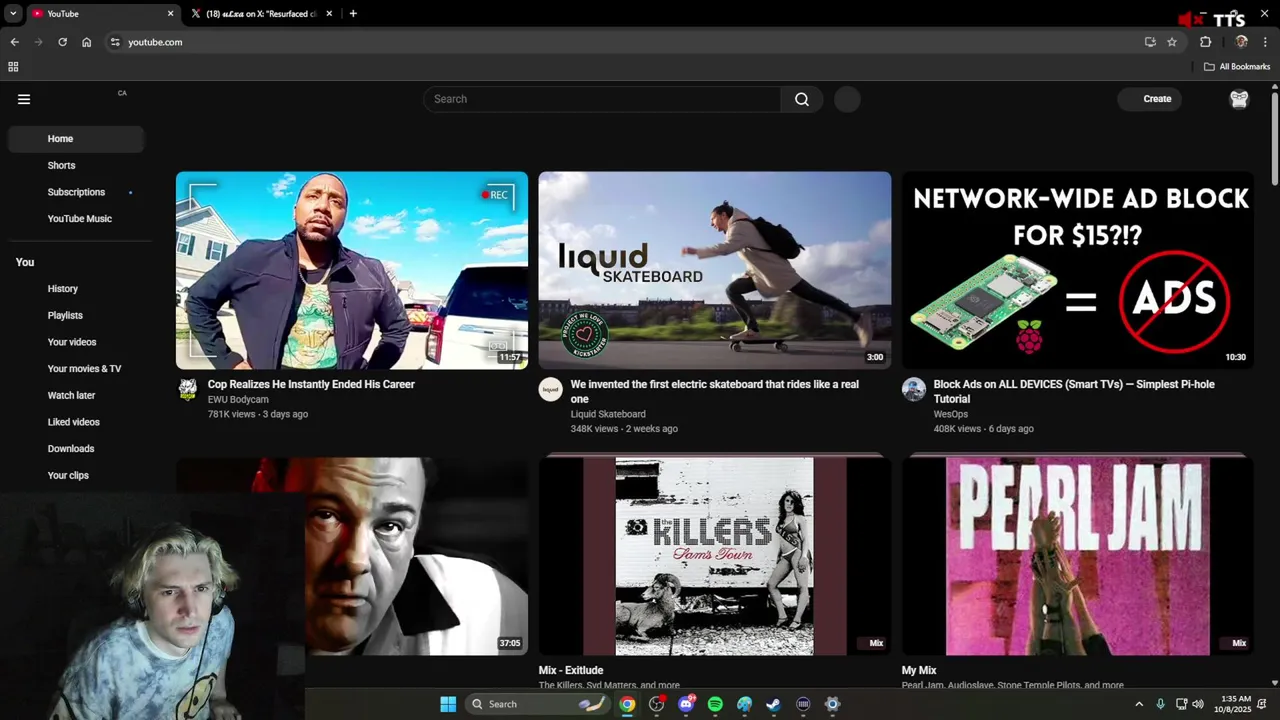Go back with the browser back arrow
This screenshot has width=1280, height=720.
14,42
